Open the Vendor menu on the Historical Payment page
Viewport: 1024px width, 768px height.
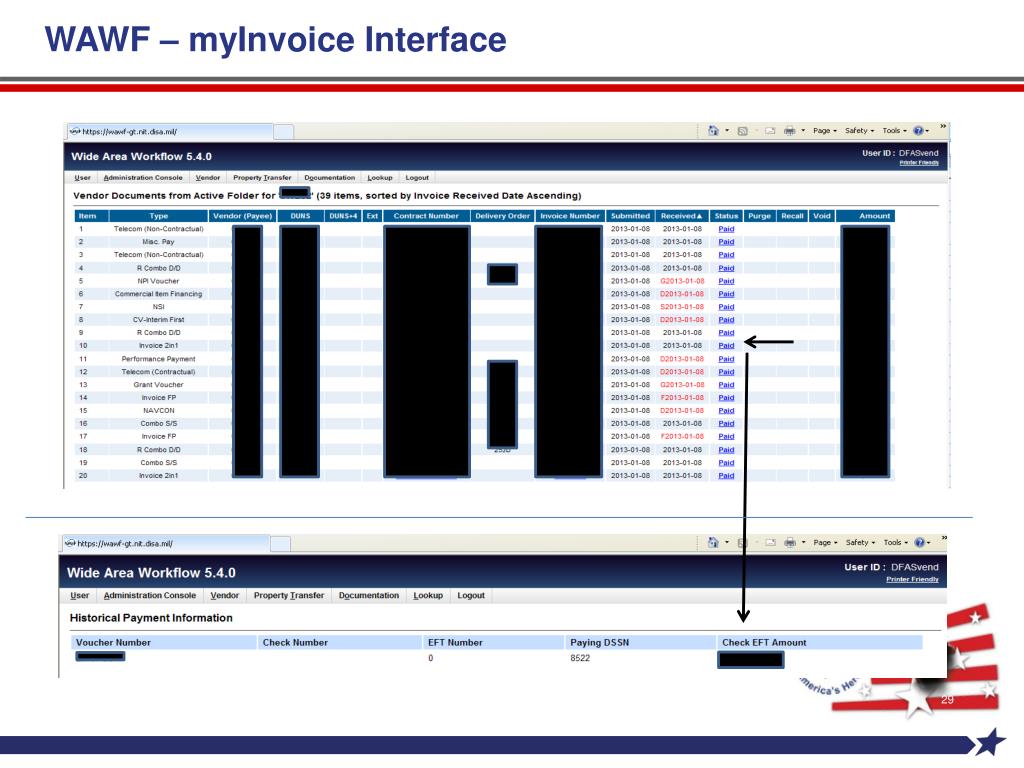click(x=225, y=596)
